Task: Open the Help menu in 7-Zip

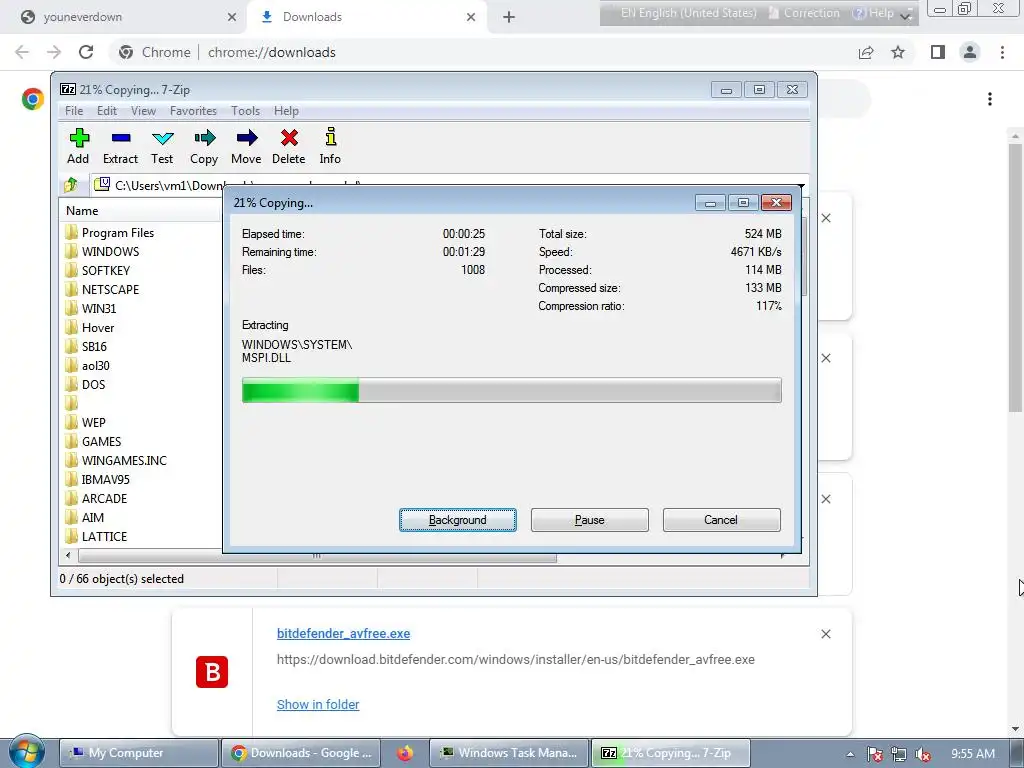Action: (286, 111)
